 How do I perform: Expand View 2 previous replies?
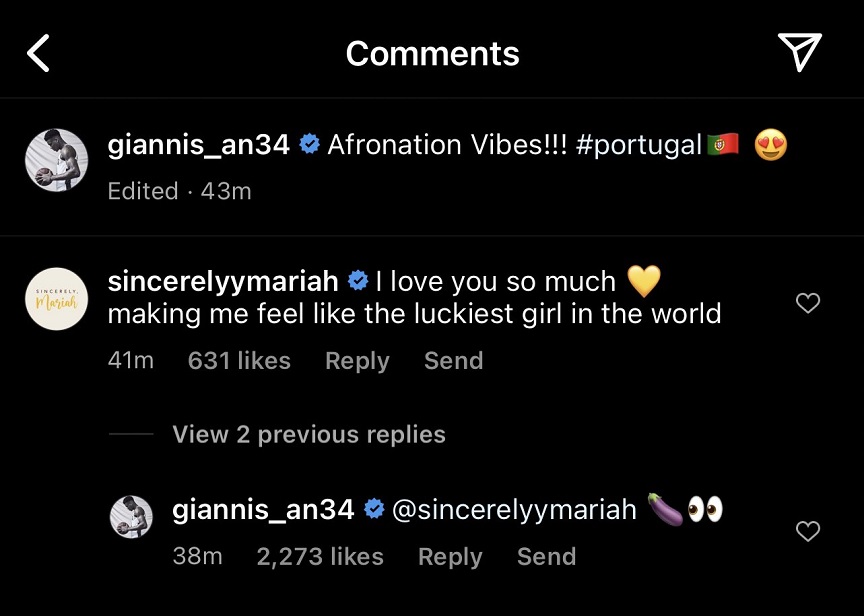point(308,434)
